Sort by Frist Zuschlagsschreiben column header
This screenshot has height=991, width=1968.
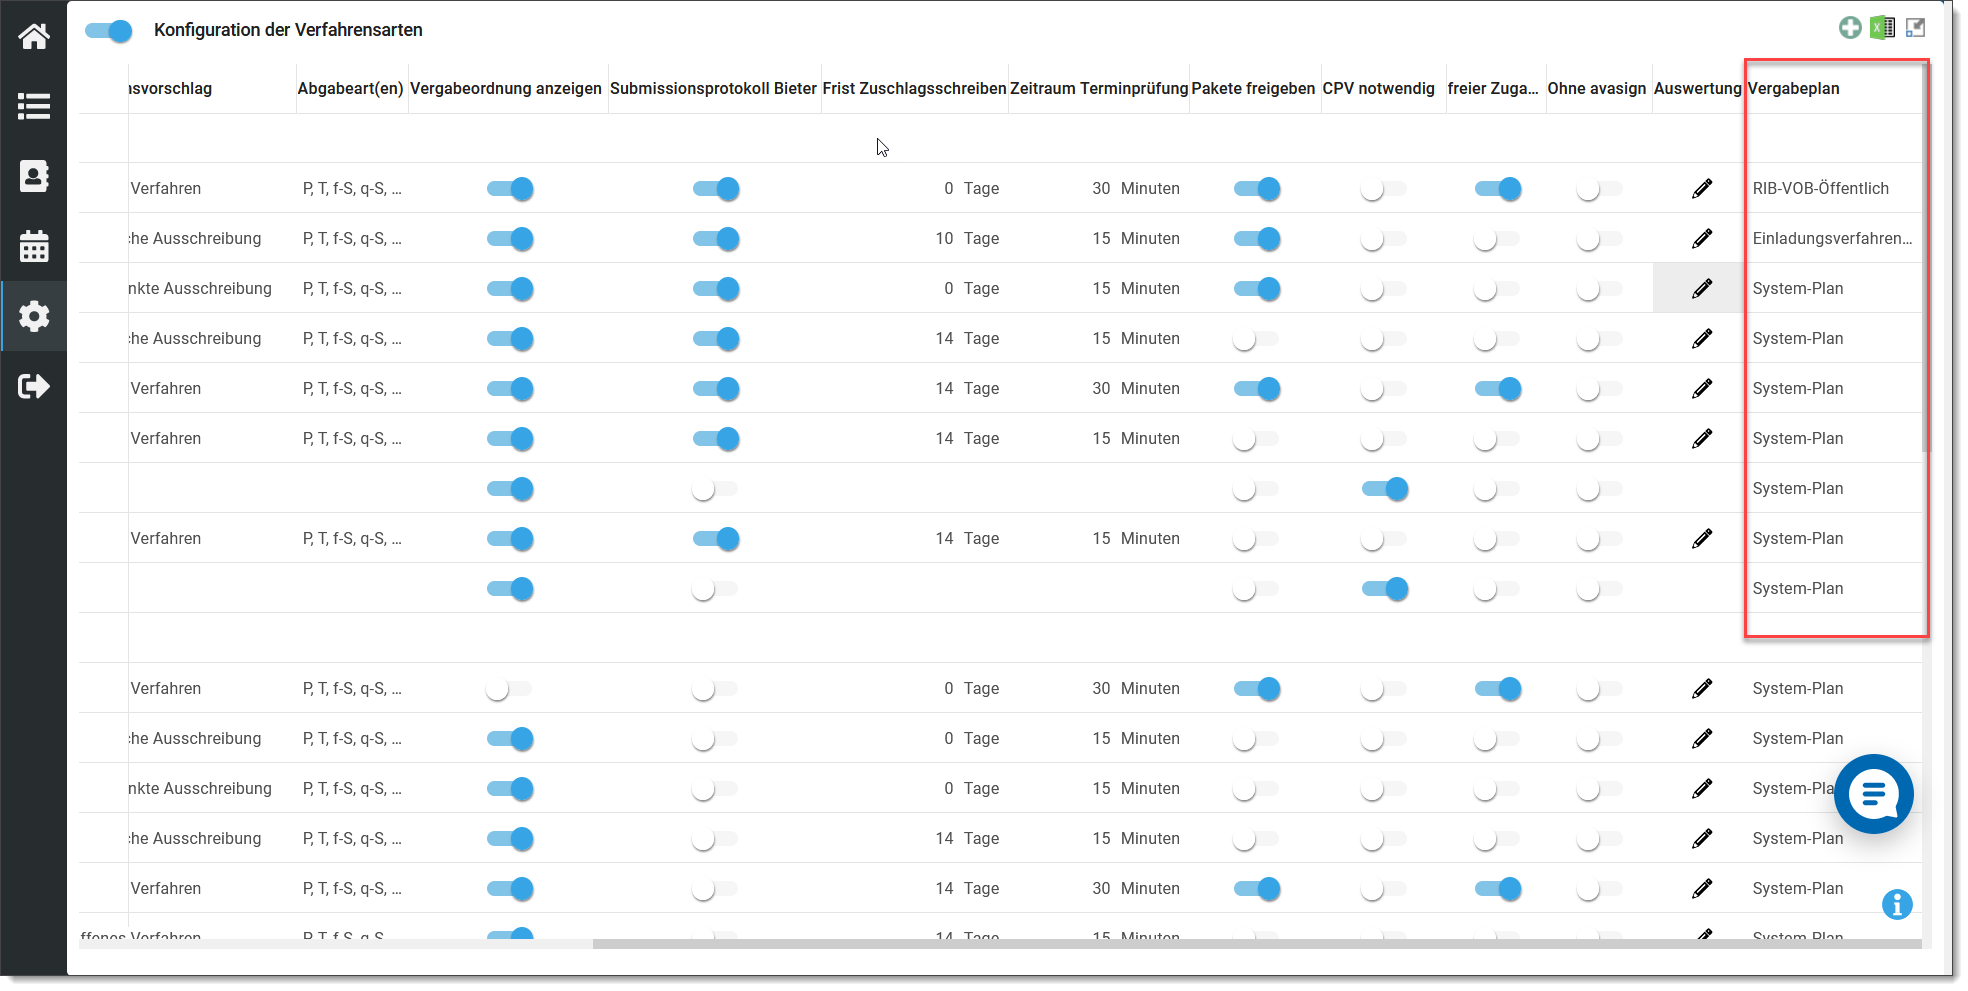coord(914,88)
